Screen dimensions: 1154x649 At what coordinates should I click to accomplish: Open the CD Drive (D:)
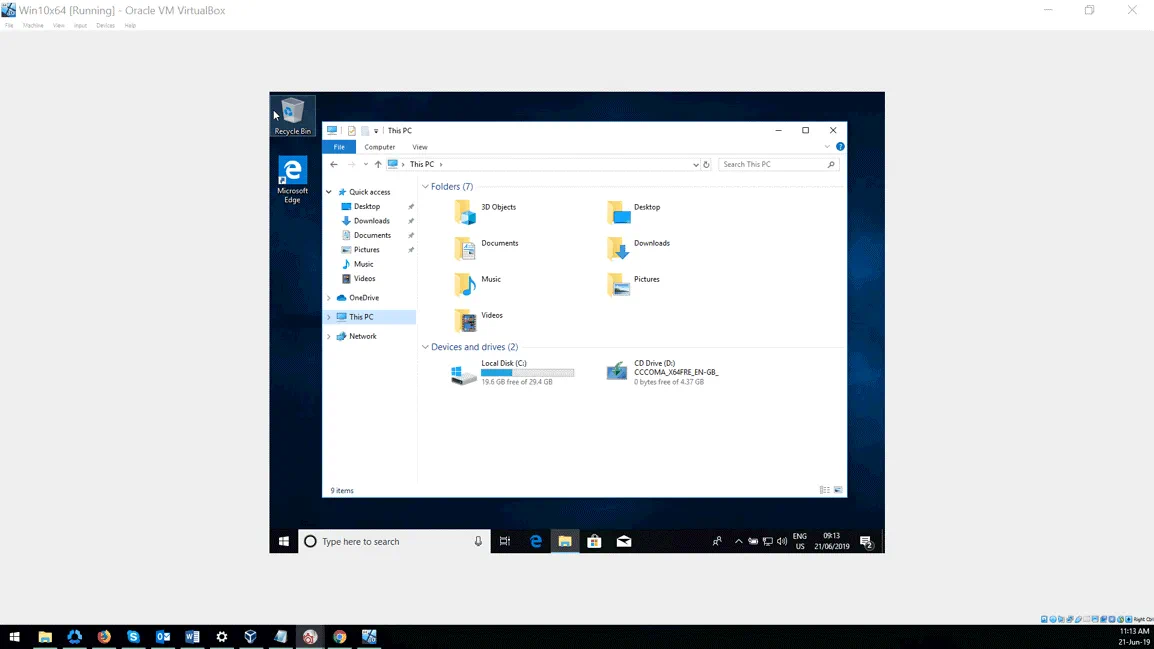point(617,372)
